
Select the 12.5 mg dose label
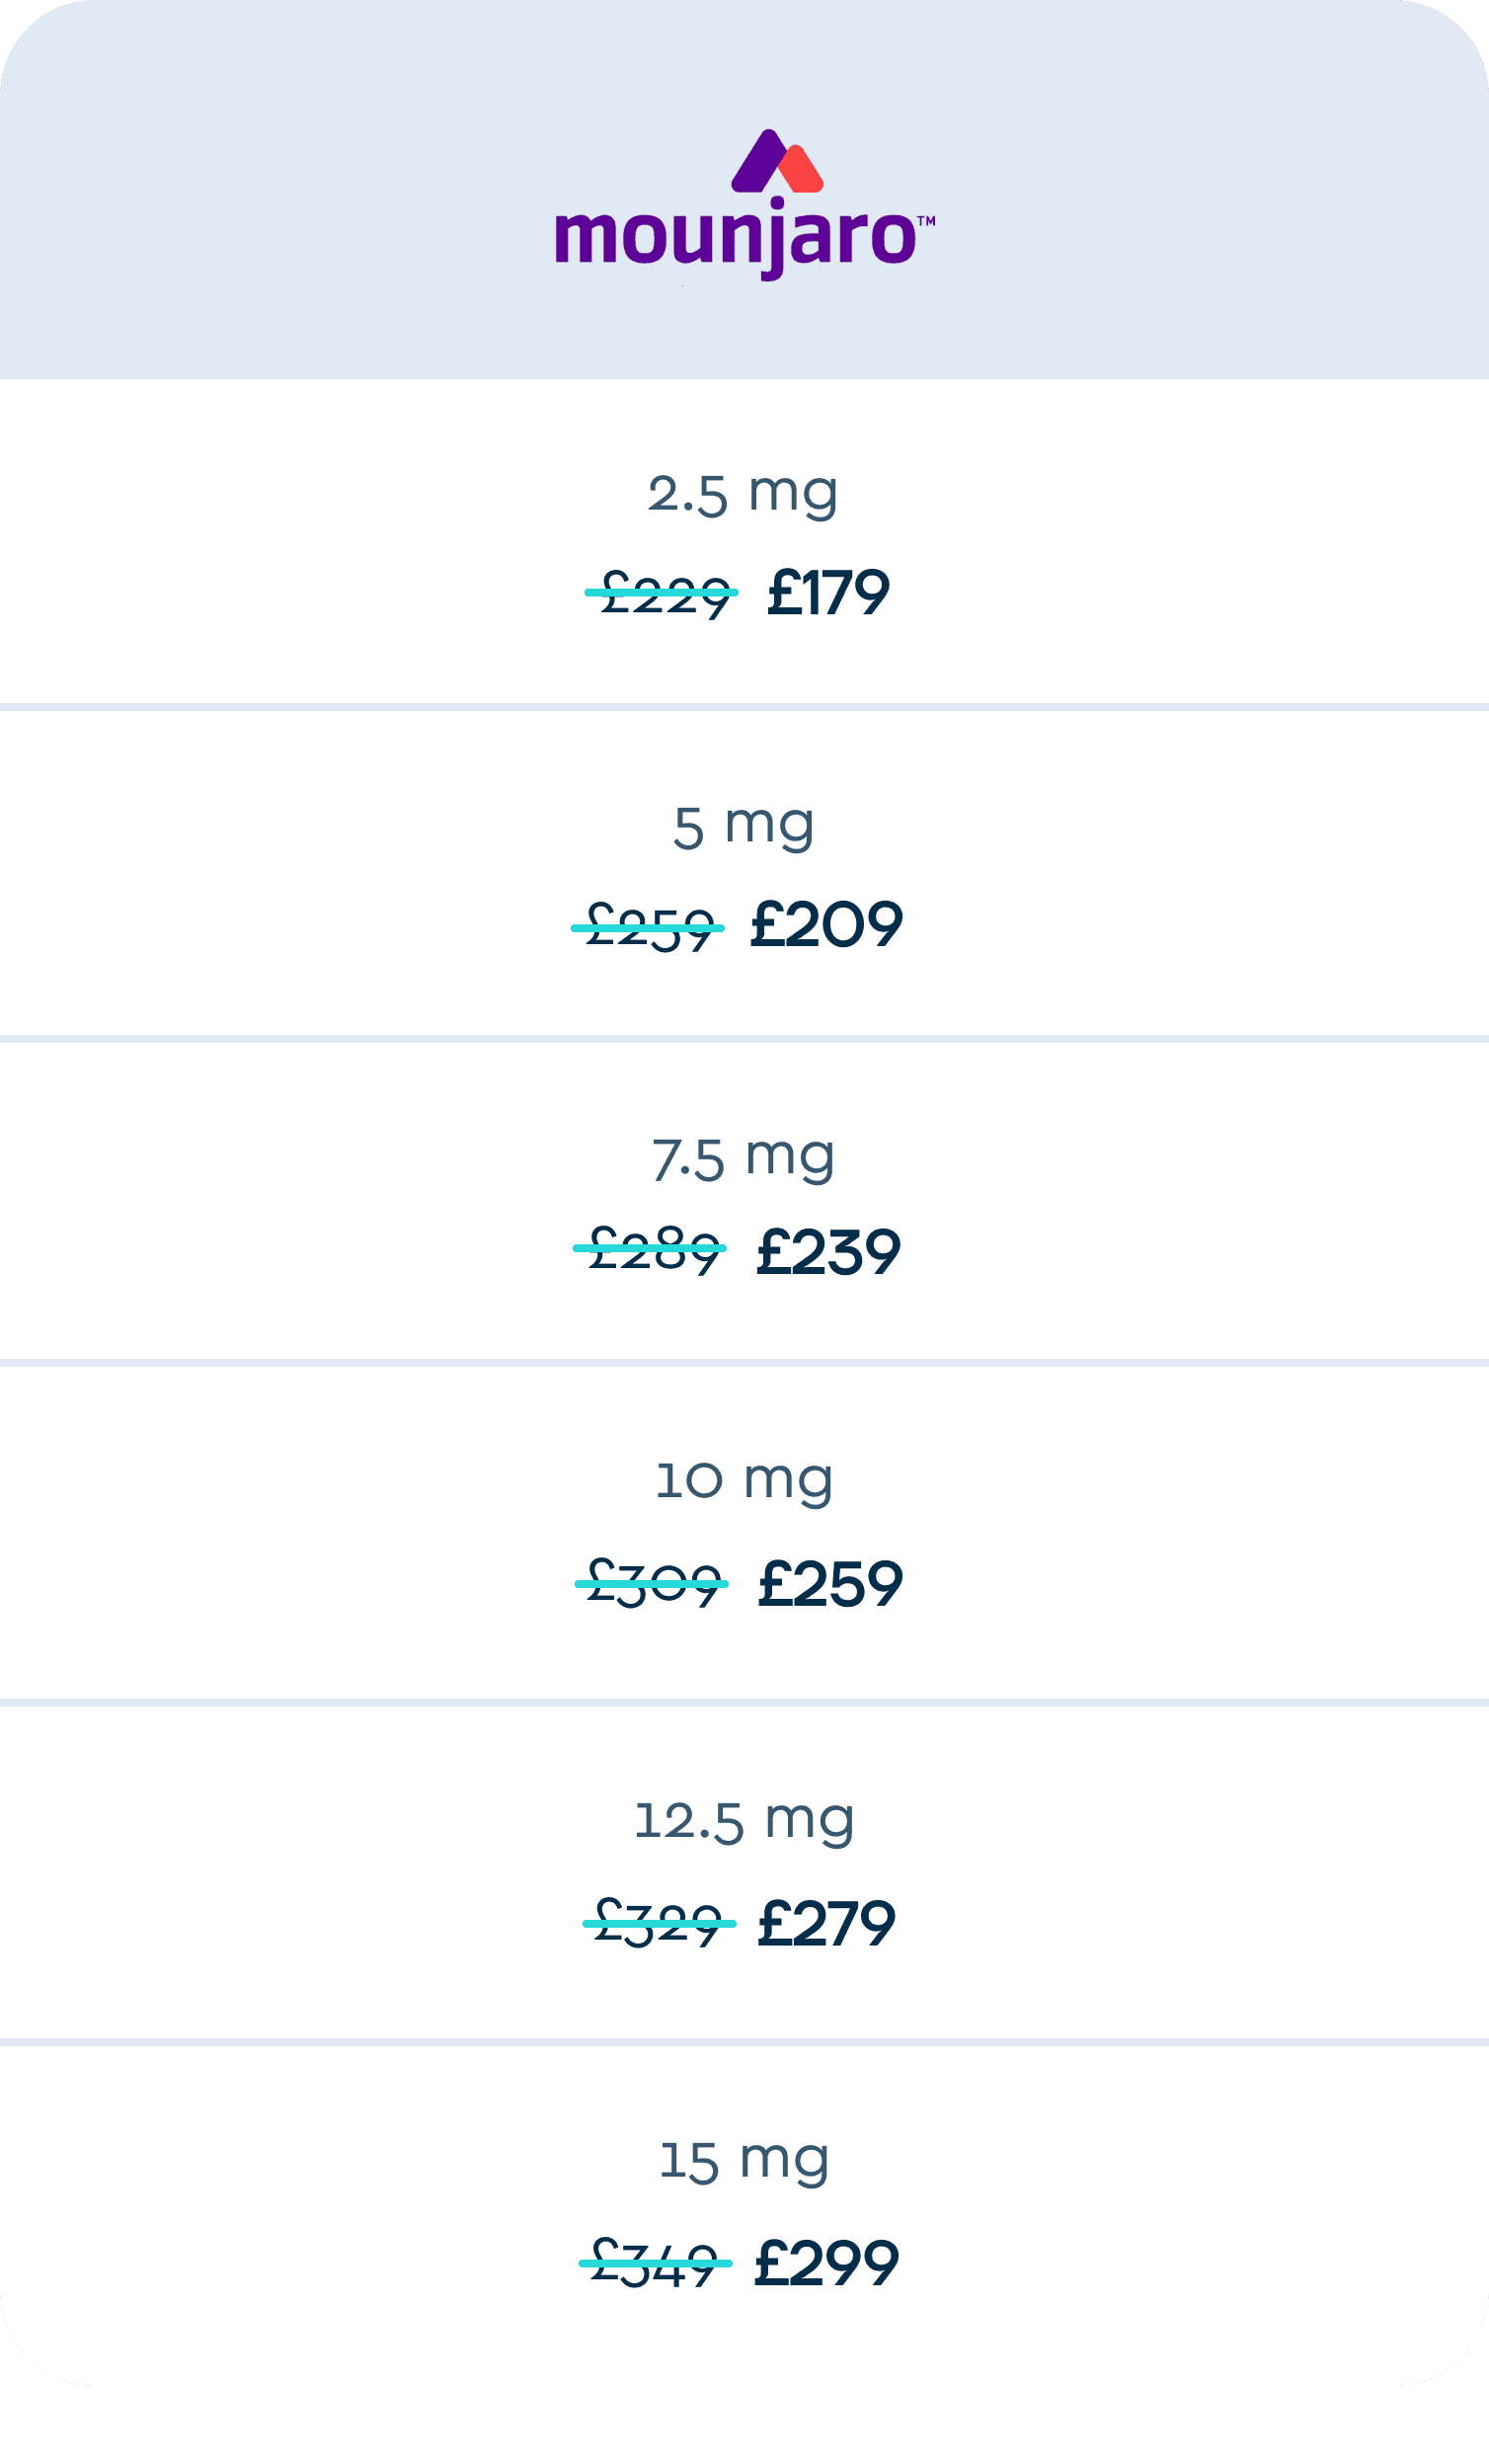point(743,1820)
